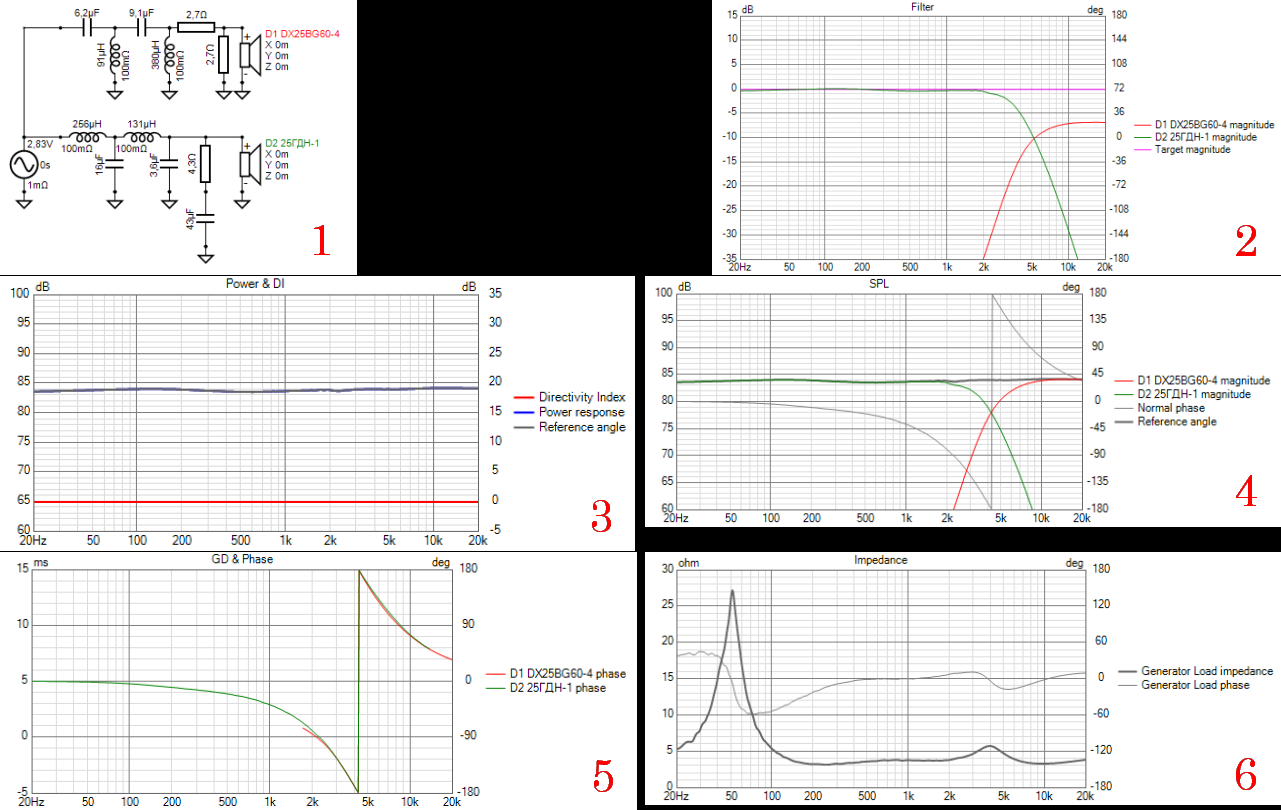The width and height of the screenshot is (1281, 810).
Task: Click Normal phase in the SPL legend
Action: pyautogui.click(x=1171, y=408)
